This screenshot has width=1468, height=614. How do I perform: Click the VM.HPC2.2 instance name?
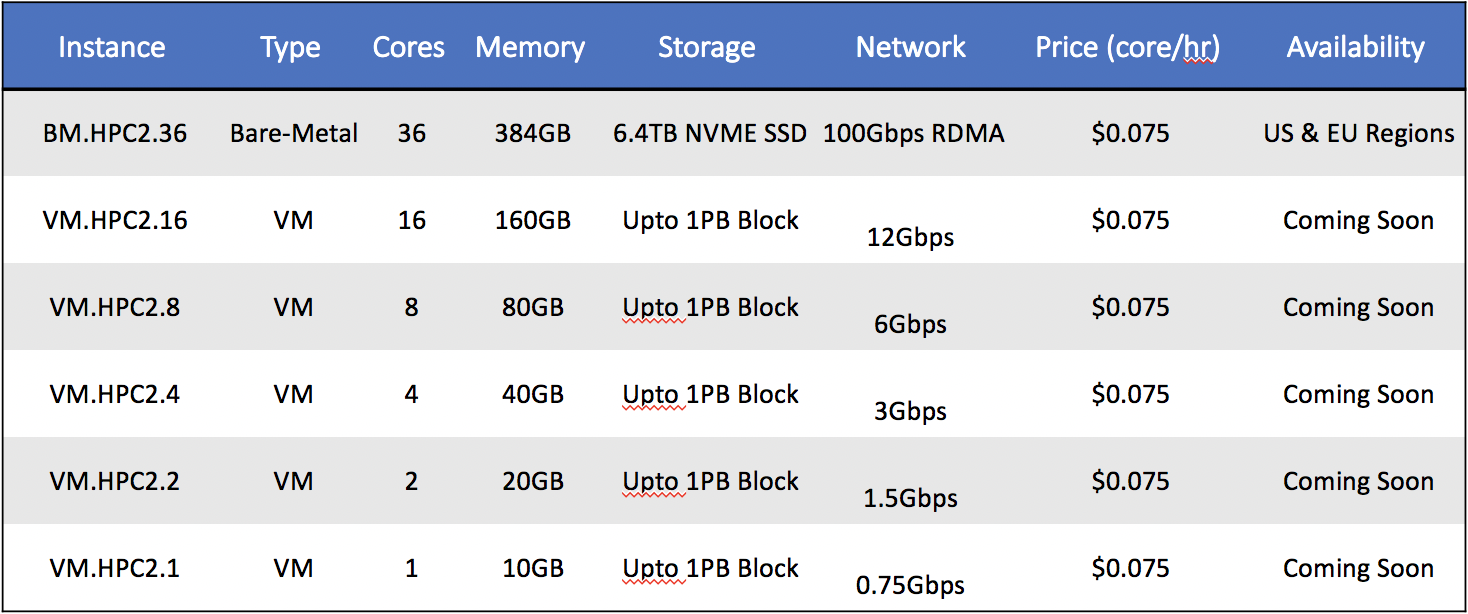[x=115, y=481]
